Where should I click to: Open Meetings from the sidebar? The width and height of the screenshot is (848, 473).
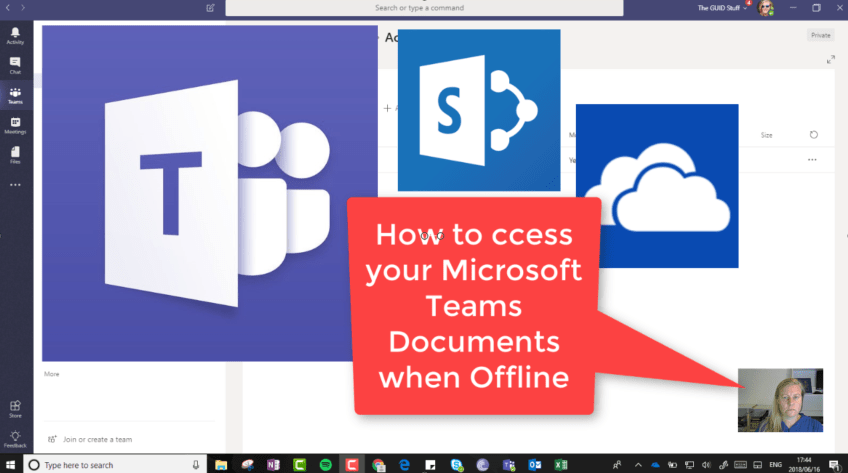click(x=15, y=125)
